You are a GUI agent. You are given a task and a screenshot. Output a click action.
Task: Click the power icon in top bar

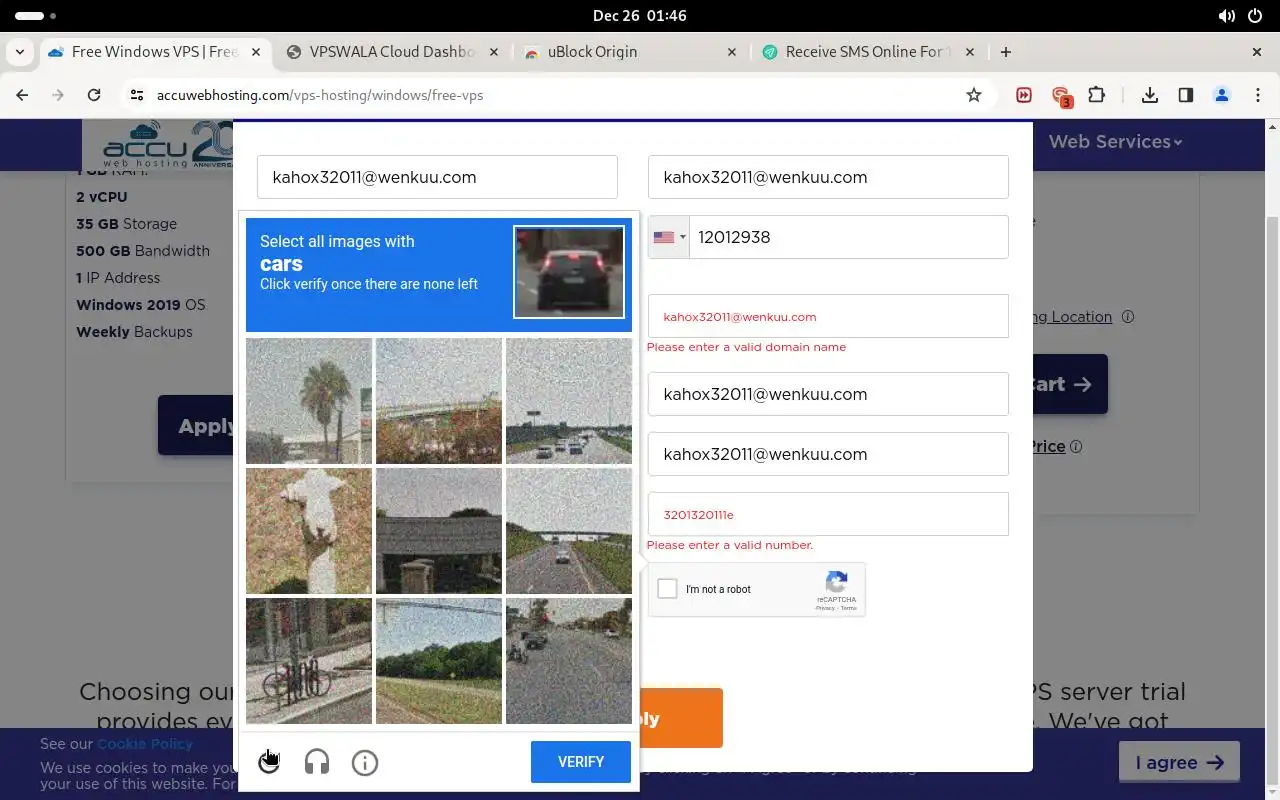tap(1256, 16)
